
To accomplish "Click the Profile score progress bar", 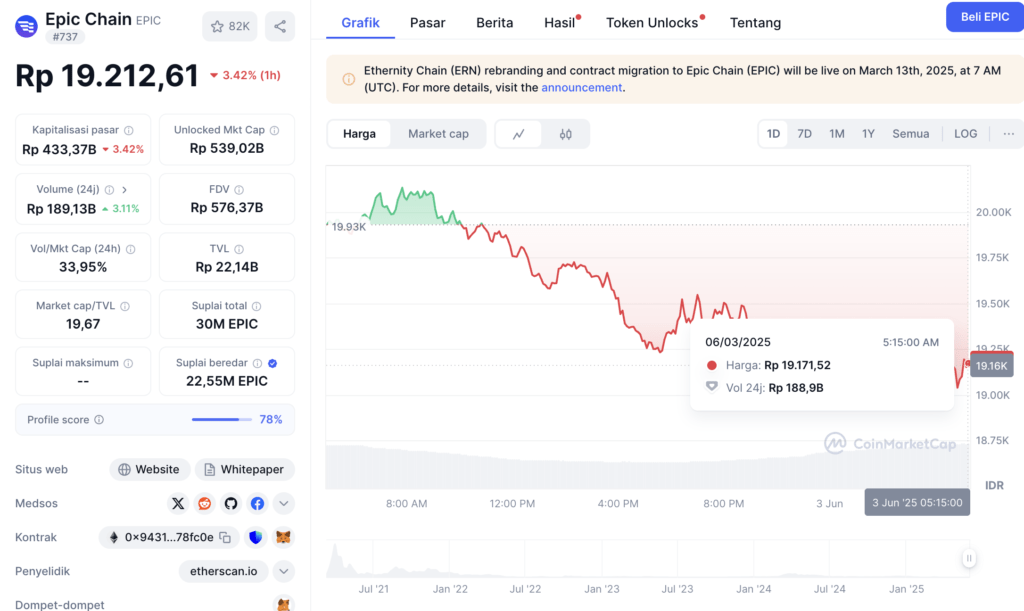I will 221,420.
